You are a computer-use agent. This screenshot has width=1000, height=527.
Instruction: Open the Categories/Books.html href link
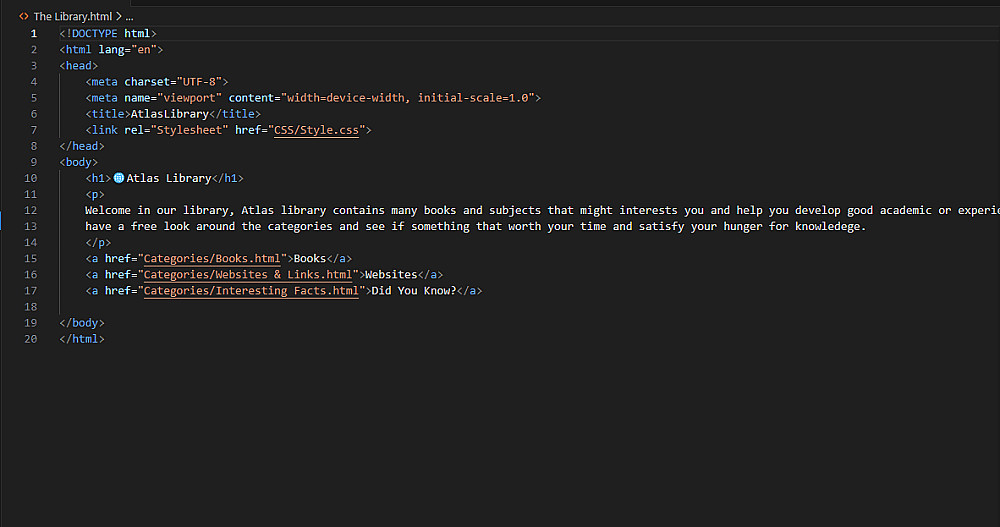212,258
